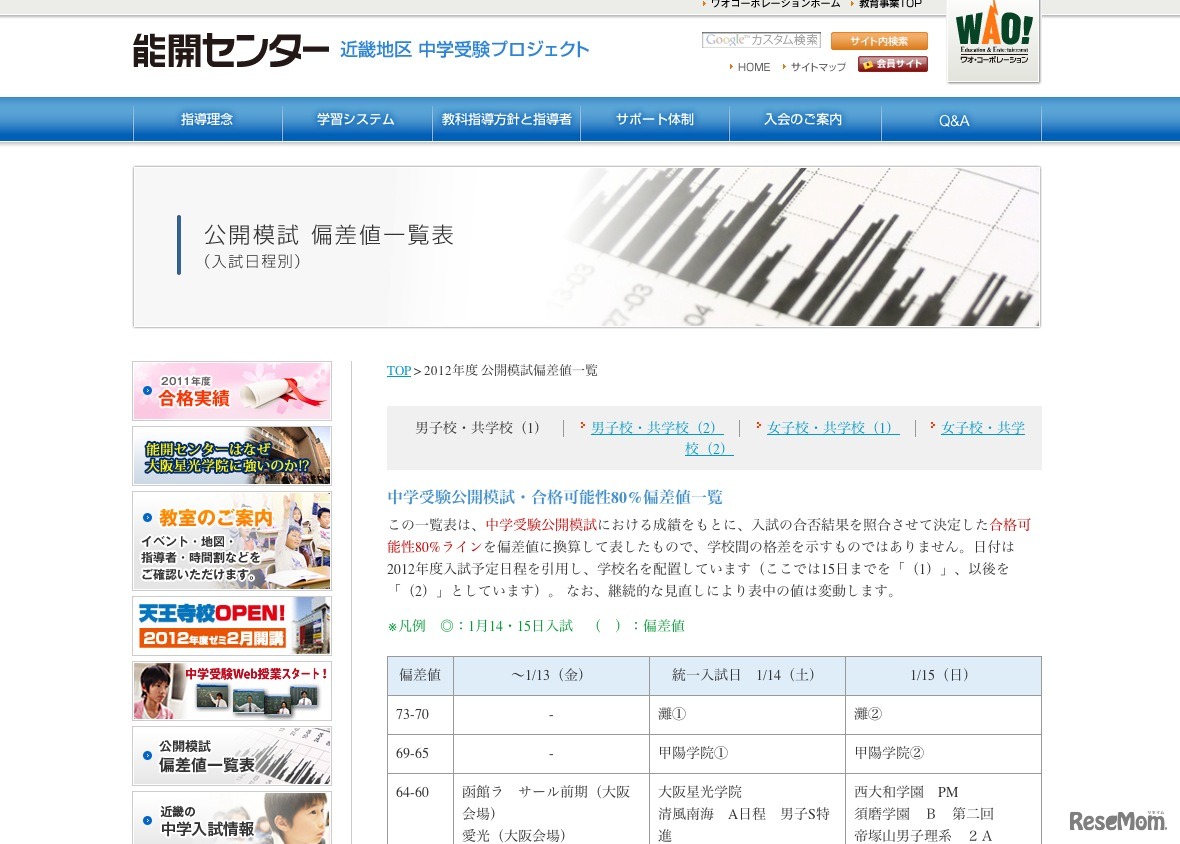The height and width of the screenshot is (844, 1180).
Task: Go to the サポート体制 menu item
Action: pyautogui.click(x=655, y=120)
